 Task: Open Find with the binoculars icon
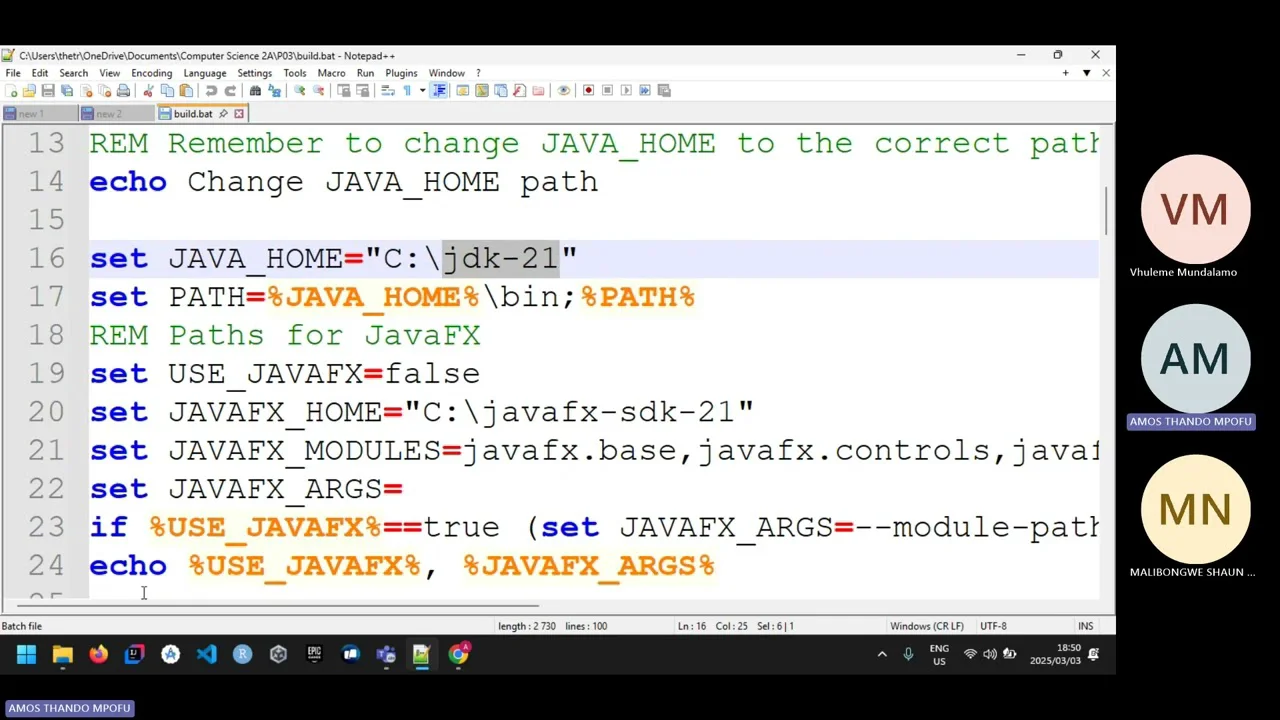(255, 90)
